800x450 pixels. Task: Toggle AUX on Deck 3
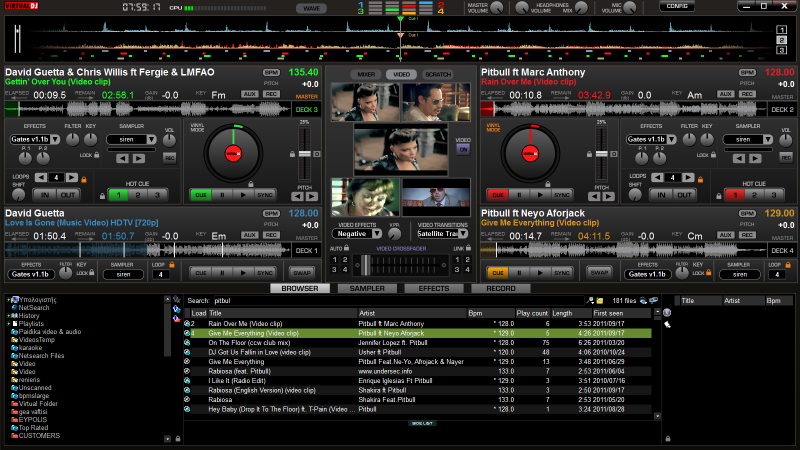[249, 94]
